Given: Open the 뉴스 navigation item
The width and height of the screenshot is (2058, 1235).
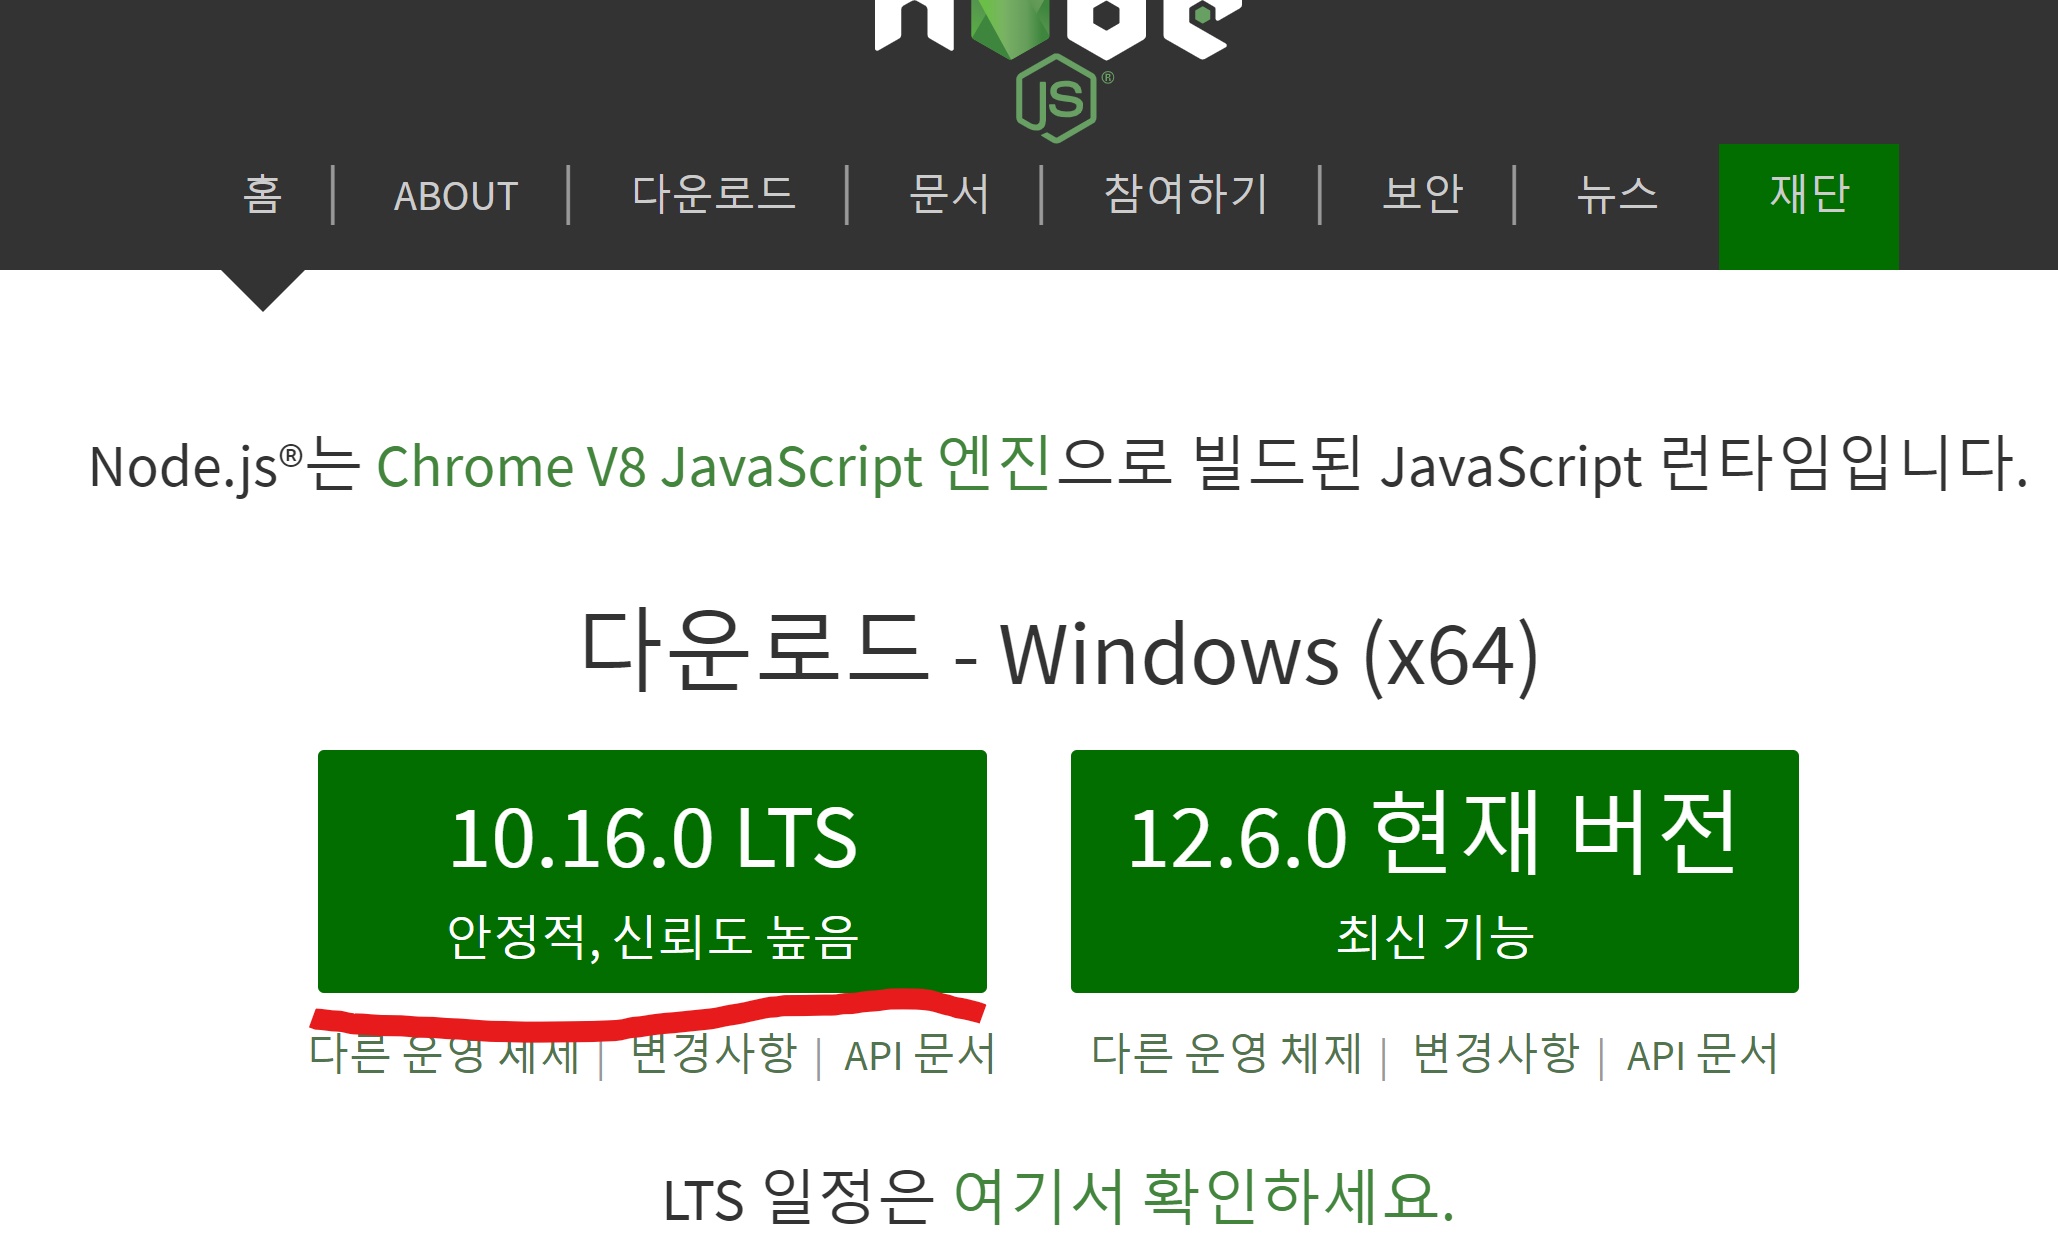Looking at the screenshot, I should pyautogui.click(x=1616, y=194).
